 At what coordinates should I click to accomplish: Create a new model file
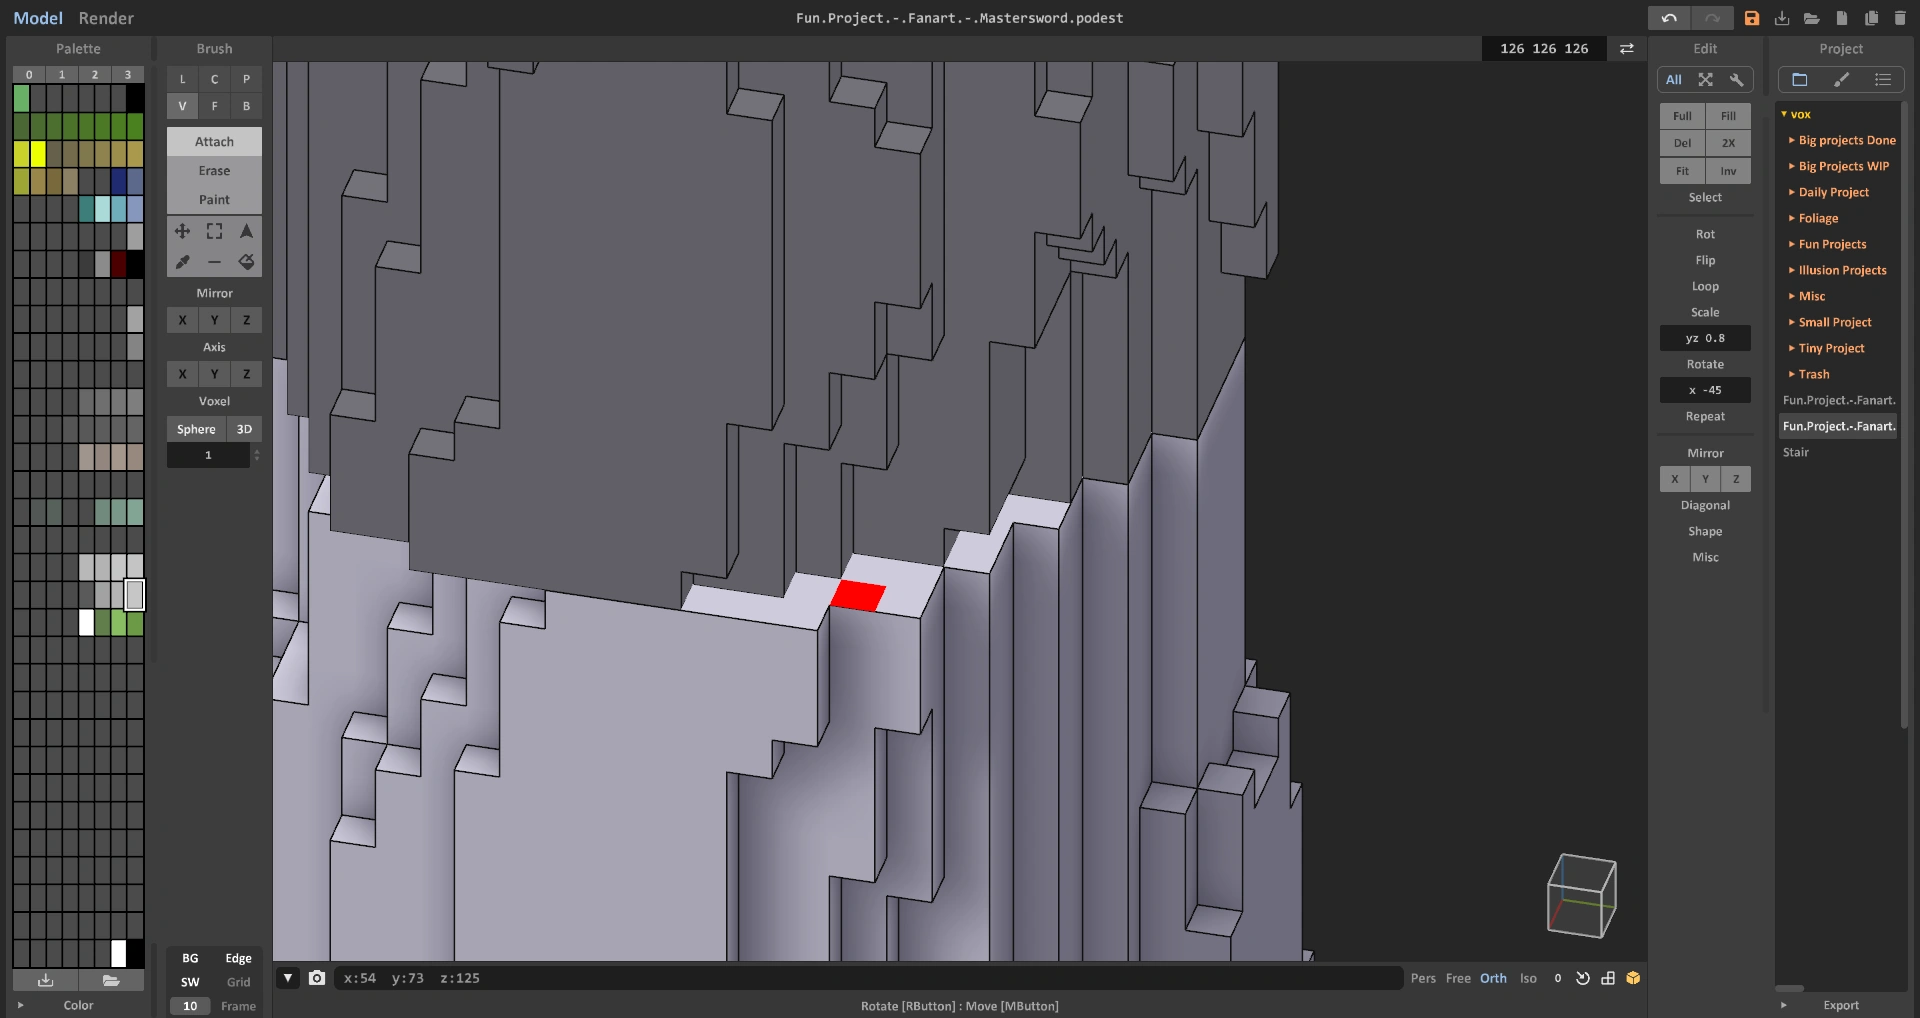(x=1841, y=18)
